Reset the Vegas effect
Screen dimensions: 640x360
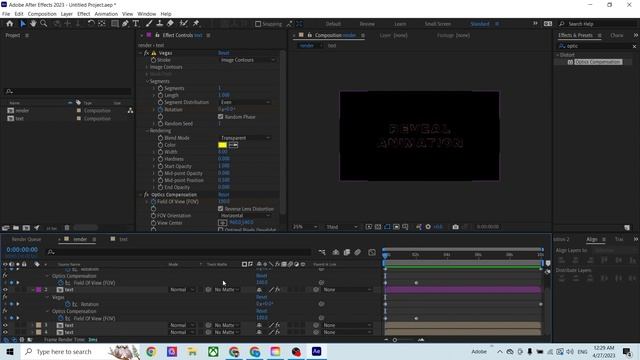click(x=224, y=53)
